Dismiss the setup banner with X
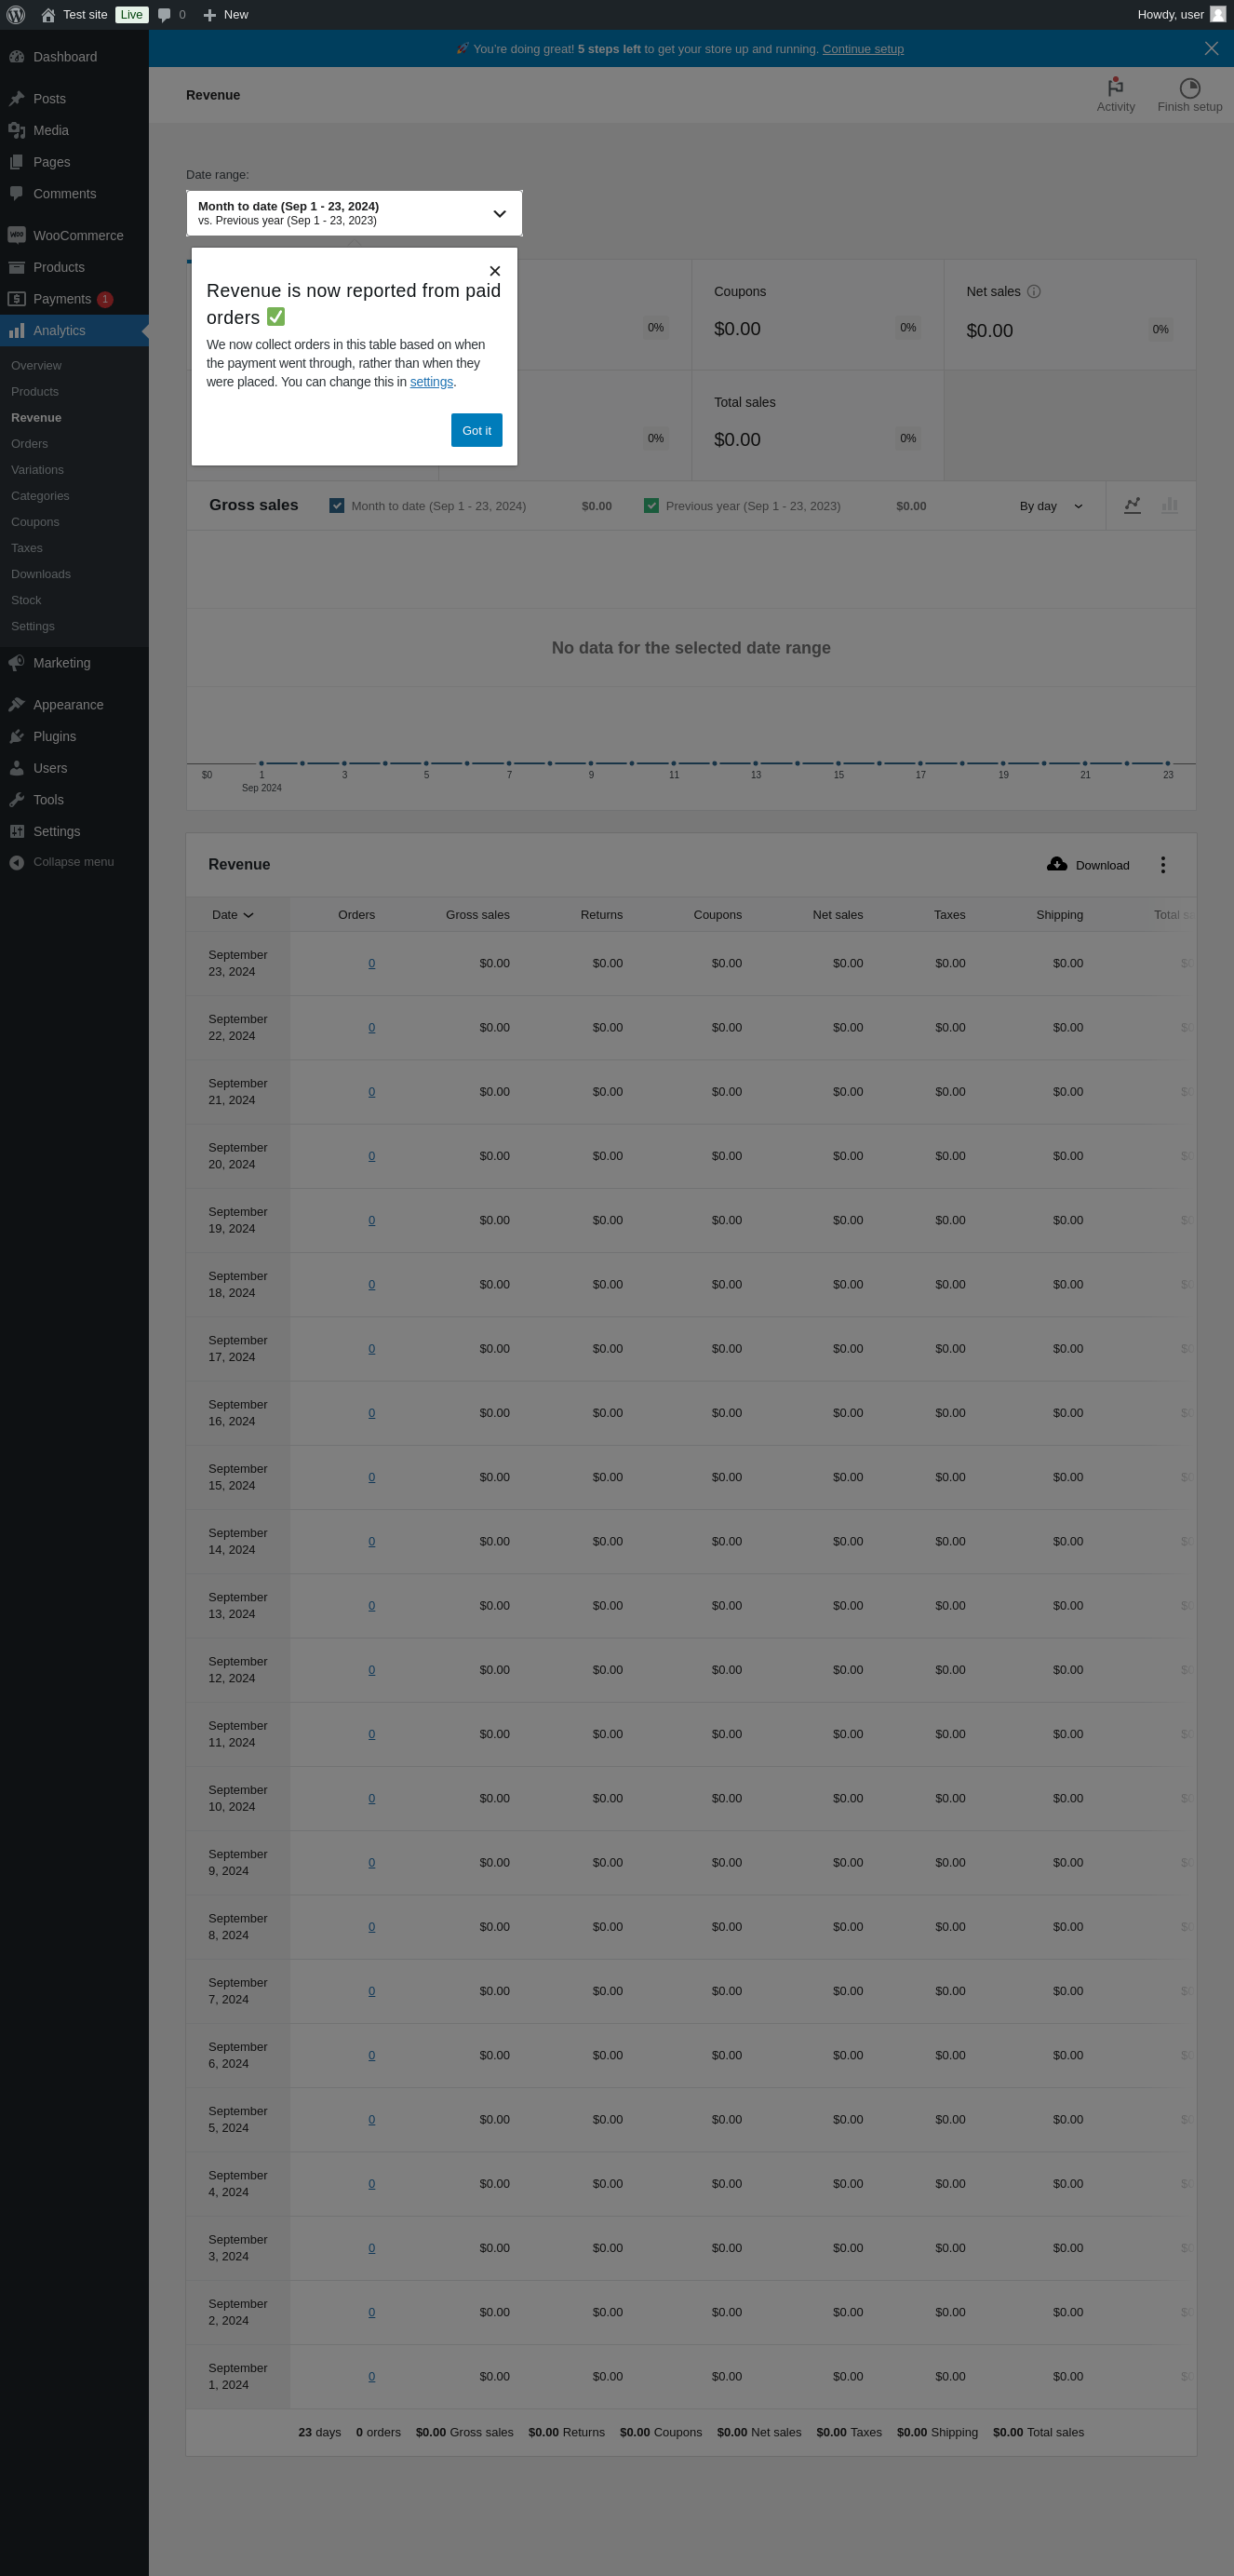Image resolution: width=1234 pixels, height=2576 pixels. point(1211,49)
